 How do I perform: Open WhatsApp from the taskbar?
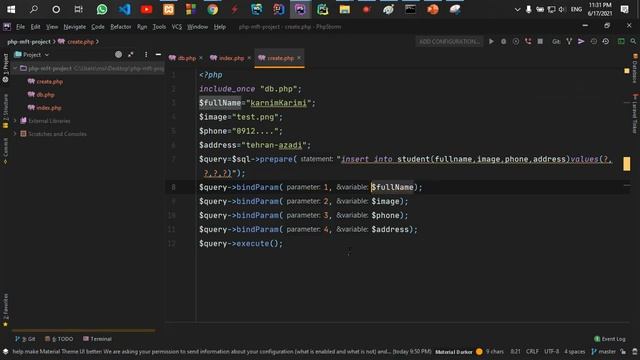click(x=102, y=9)
